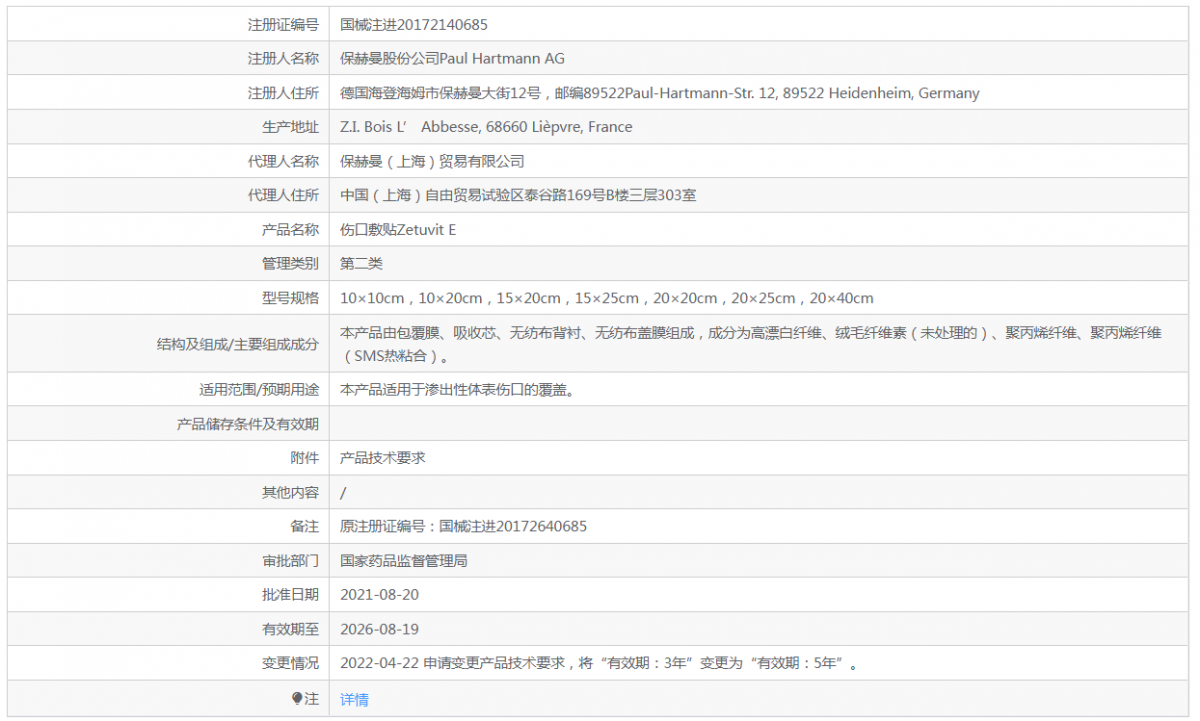
Task: Select the text 保赫曼股份公司Paul Hartmann AG
Action: click(x=452, y=58)
